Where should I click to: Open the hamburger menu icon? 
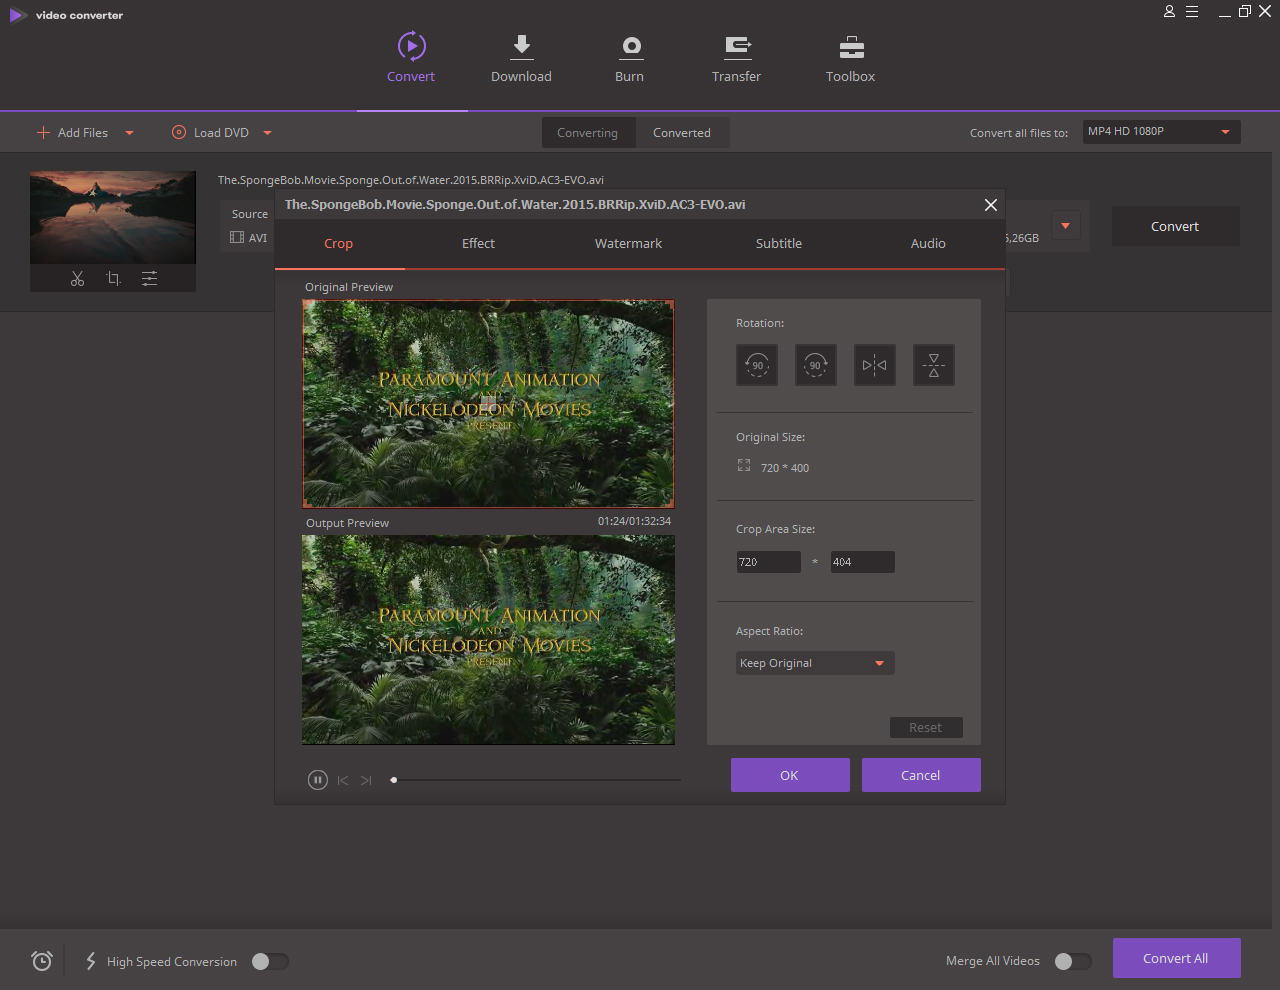[x=1192, y=12]
